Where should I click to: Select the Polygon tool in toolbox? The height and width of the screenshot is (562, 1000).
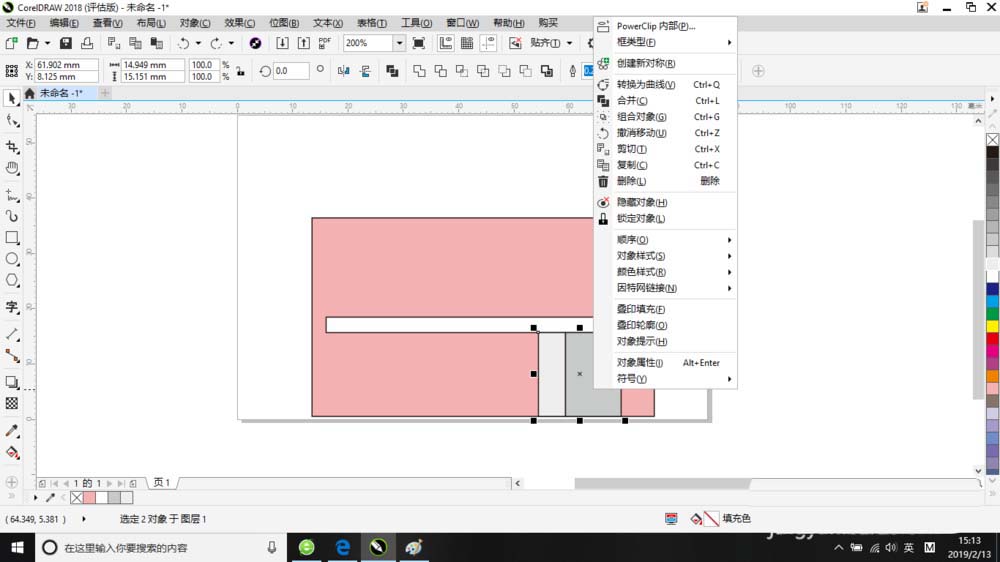[x=12, y=280]
